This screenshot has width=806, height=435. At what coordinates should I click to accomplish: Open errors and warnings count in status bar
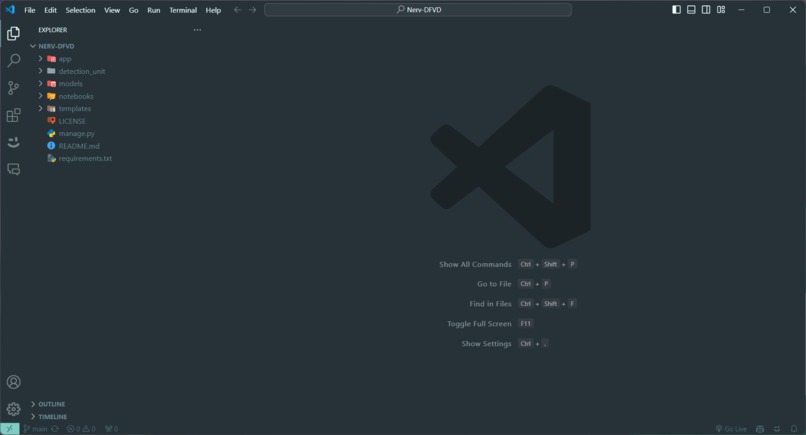[81, 429]
